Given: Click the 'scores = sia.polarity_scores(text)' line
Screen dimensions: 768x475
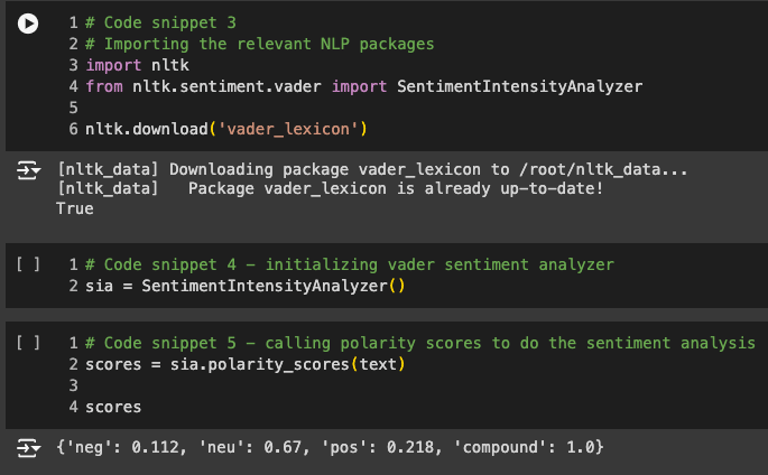Looking at the screenshot, I should (245, 364).
